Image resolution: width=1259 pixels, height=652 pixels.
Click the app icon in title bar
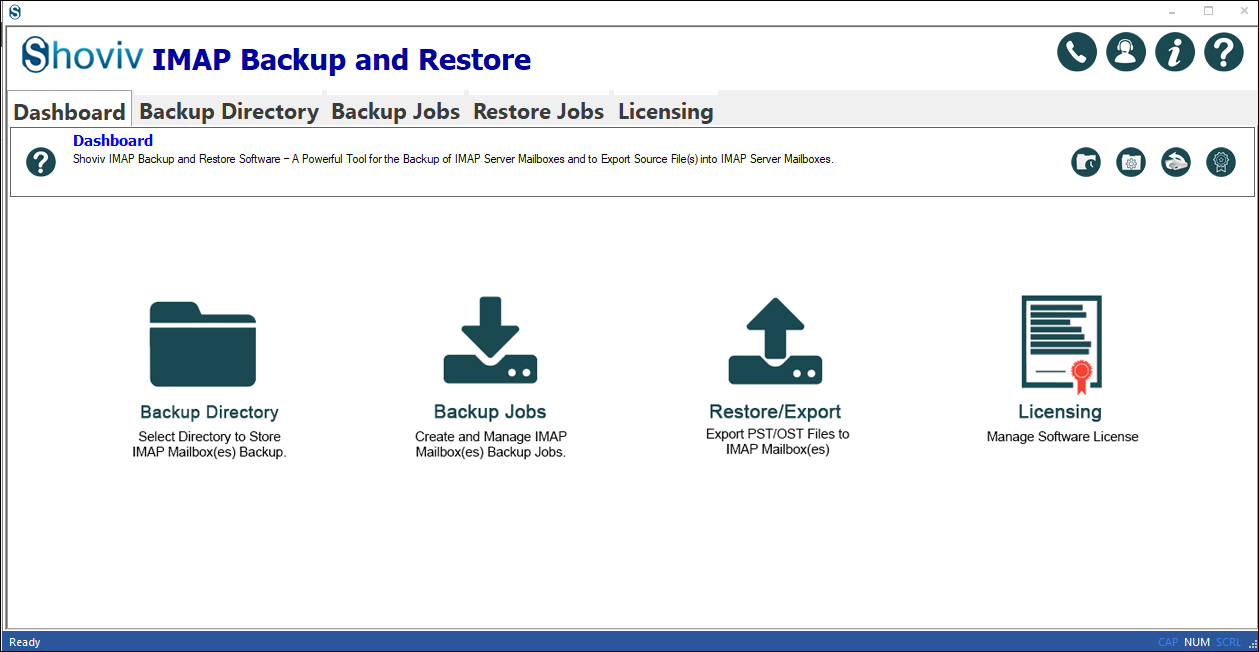14,12
